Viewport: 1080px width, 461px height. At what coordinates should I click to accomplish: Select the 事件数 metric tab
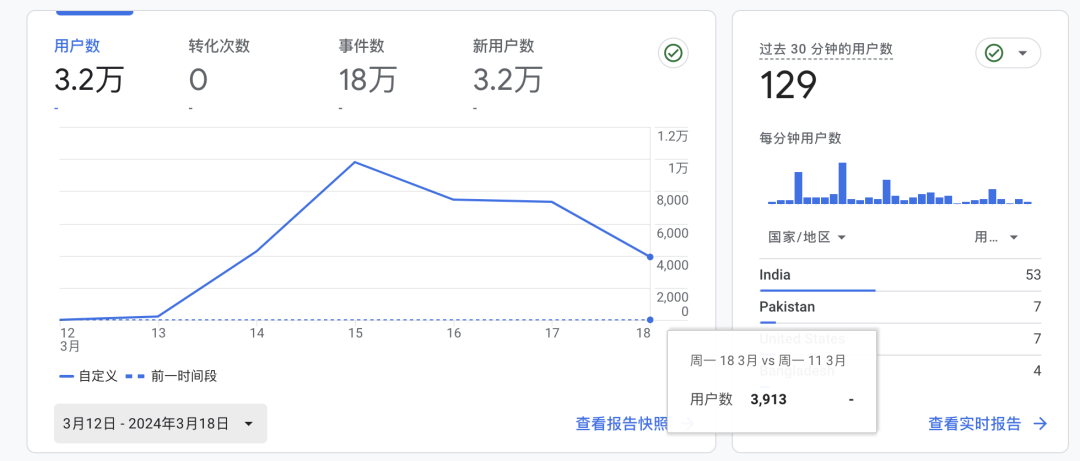(x=367, y=72)
